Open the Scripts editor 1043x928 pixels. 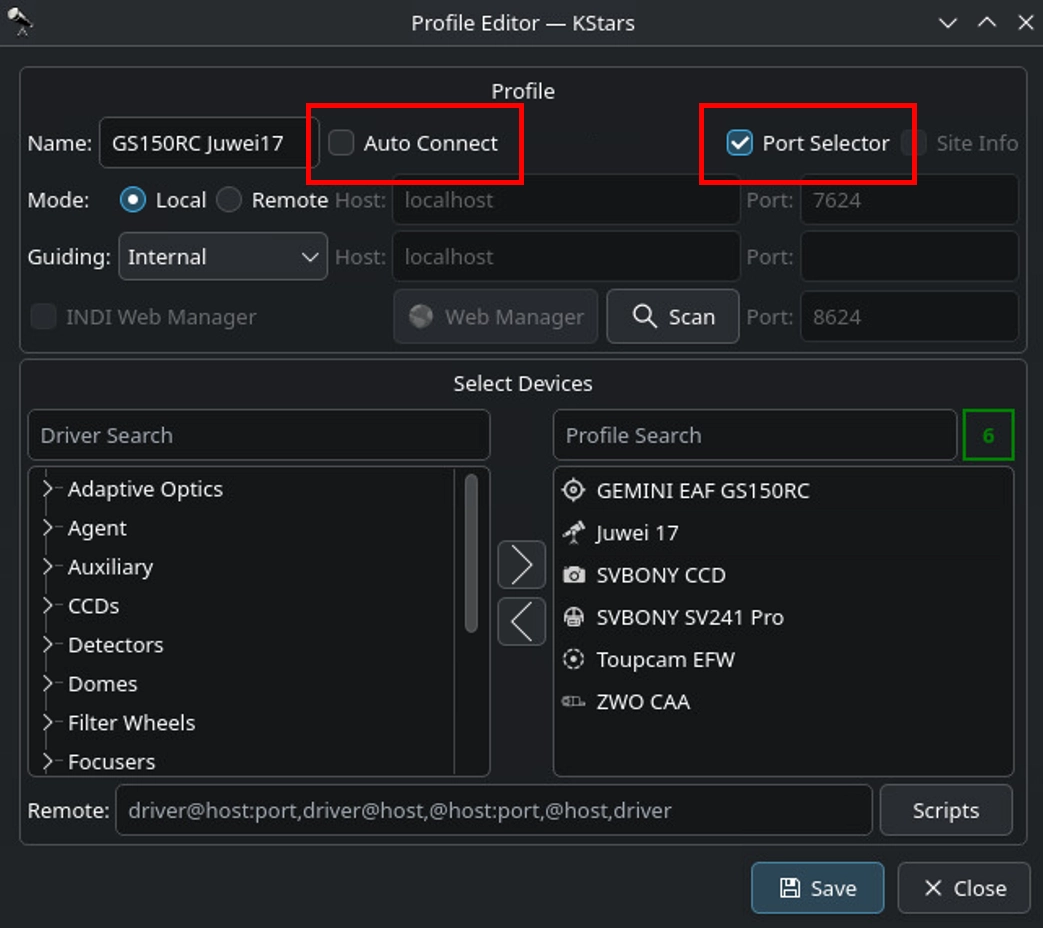(945, 810)
